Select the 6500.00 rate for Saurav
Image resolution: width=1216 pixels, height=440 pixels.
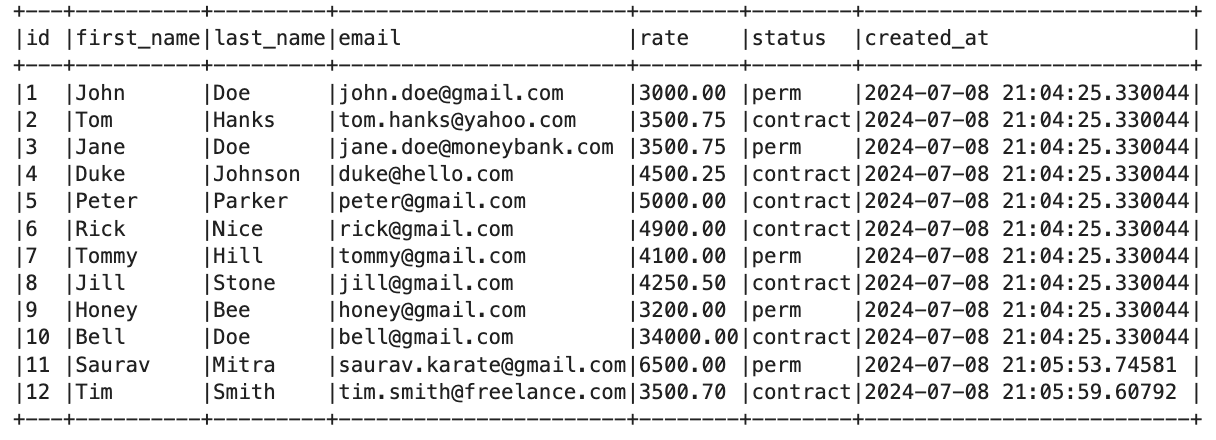pyautogui.click(x=683, y=365)
